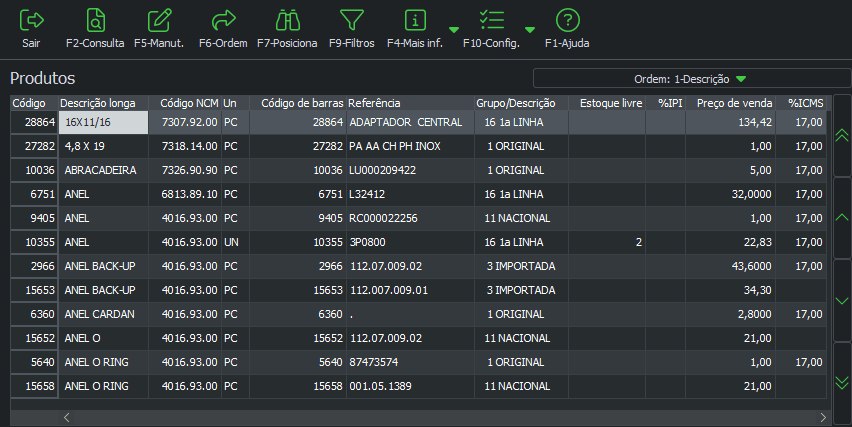The height and width of the screenshot is (427, 852).
Task: Click horizontal scrollbar right arrow
Action: click(823, 417)
